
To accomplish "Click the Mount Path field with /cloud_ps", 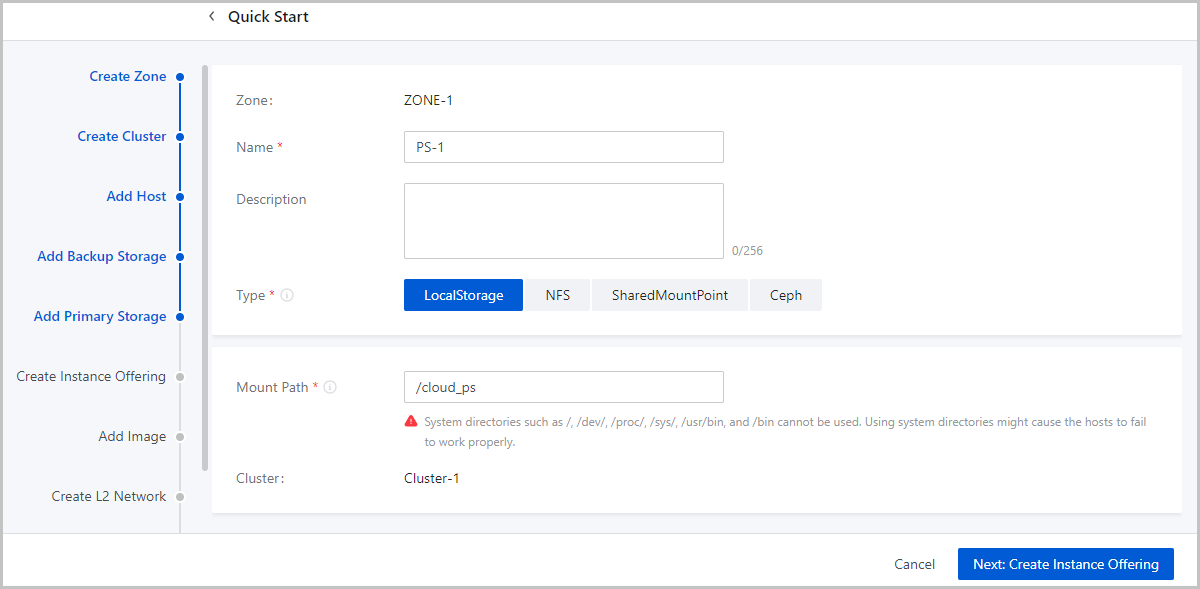I will pos(564,387).
